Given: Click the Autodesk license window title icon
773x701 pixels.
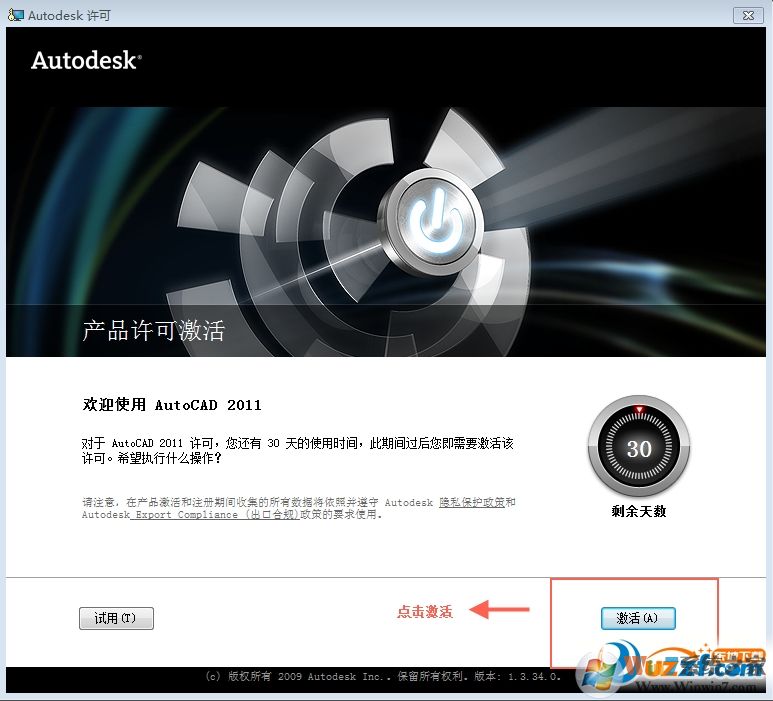Looking at the screenshot, I should click(15, 15).
